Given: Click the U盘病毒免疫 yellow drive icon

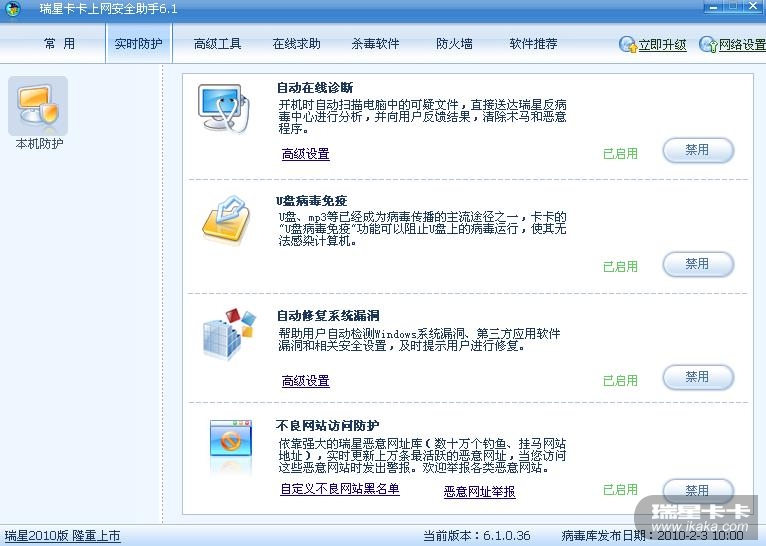Looking at the screenshot, I should (226, 219).
